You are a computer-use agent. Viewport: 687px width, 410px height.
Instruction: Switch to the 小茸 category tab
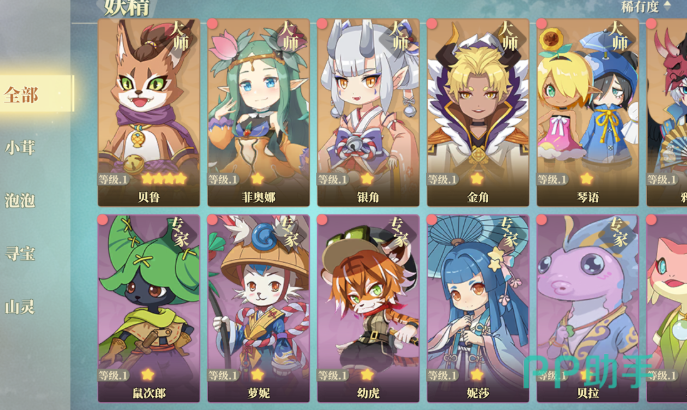20,148
